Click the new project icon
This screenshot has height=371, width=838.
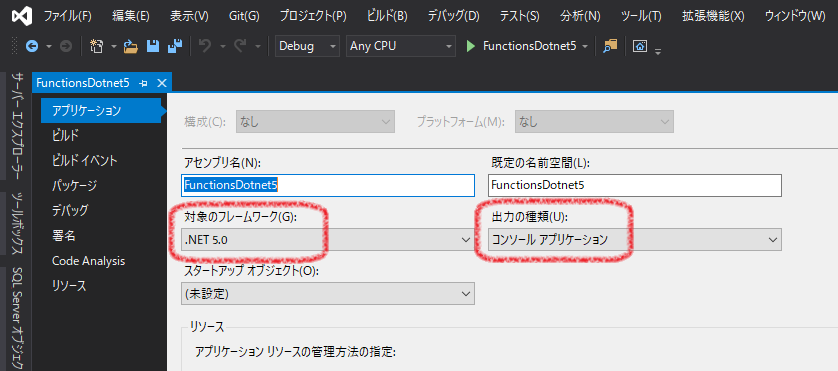click(x=97, y=47)
